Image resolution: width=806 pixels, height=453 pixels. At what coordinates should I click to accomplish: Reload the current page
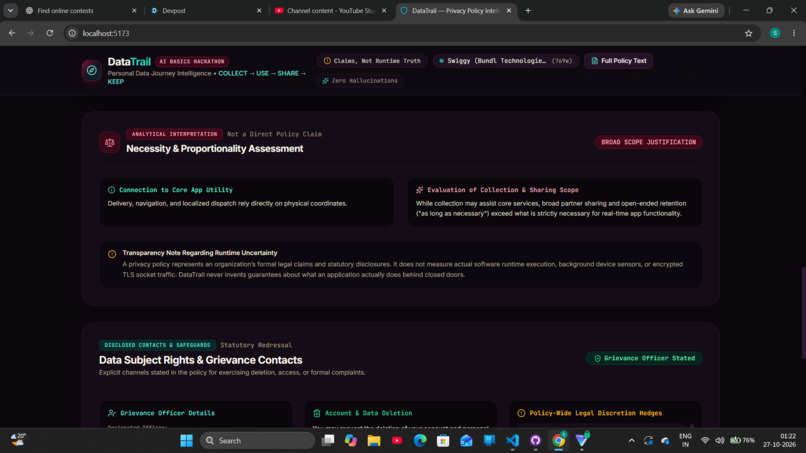coord(49,33)
